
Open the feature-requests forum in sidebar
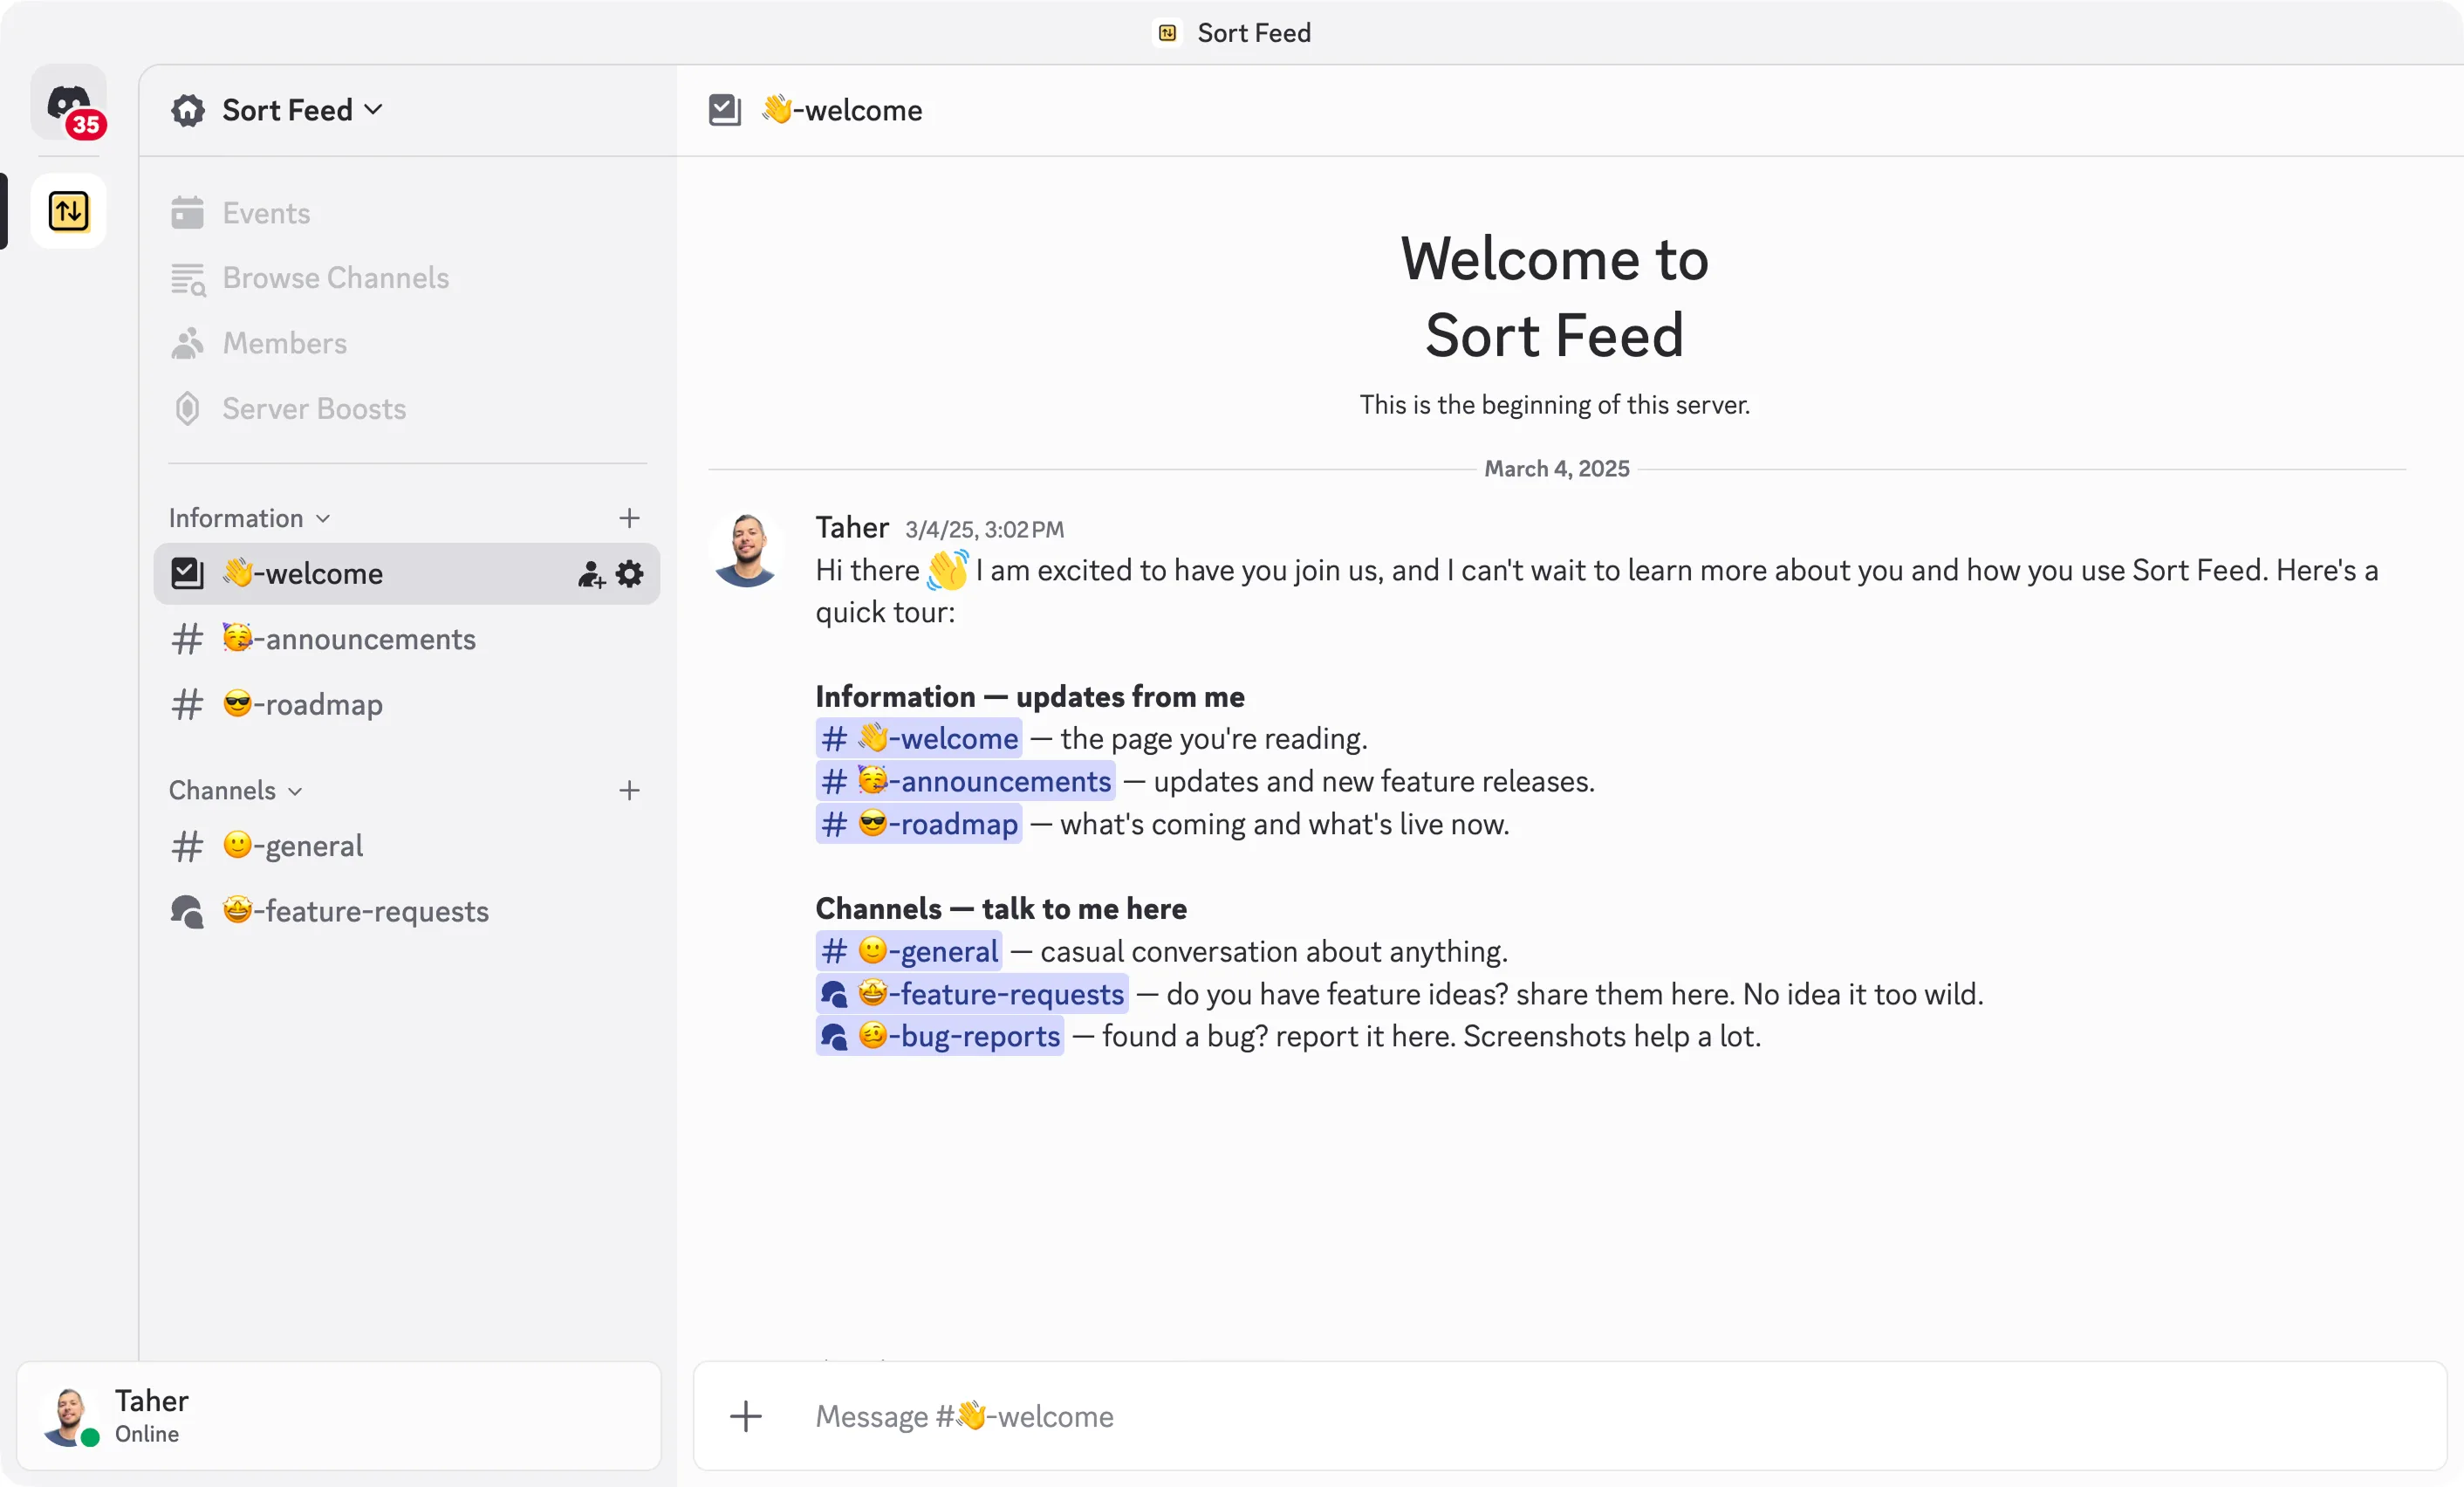(406, 911)
